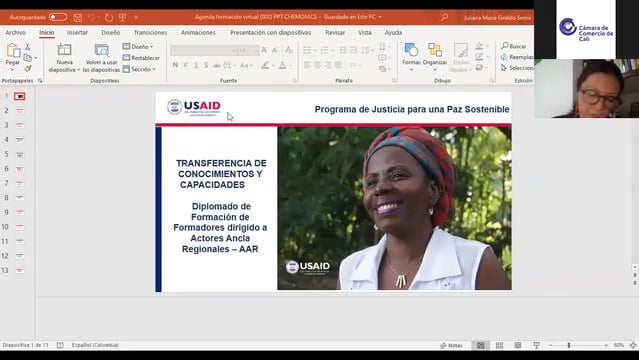Image resolution: width=639 pixels, height=360 pixels.
Task: Click the Buscar search tool
Action: [514, 46]
